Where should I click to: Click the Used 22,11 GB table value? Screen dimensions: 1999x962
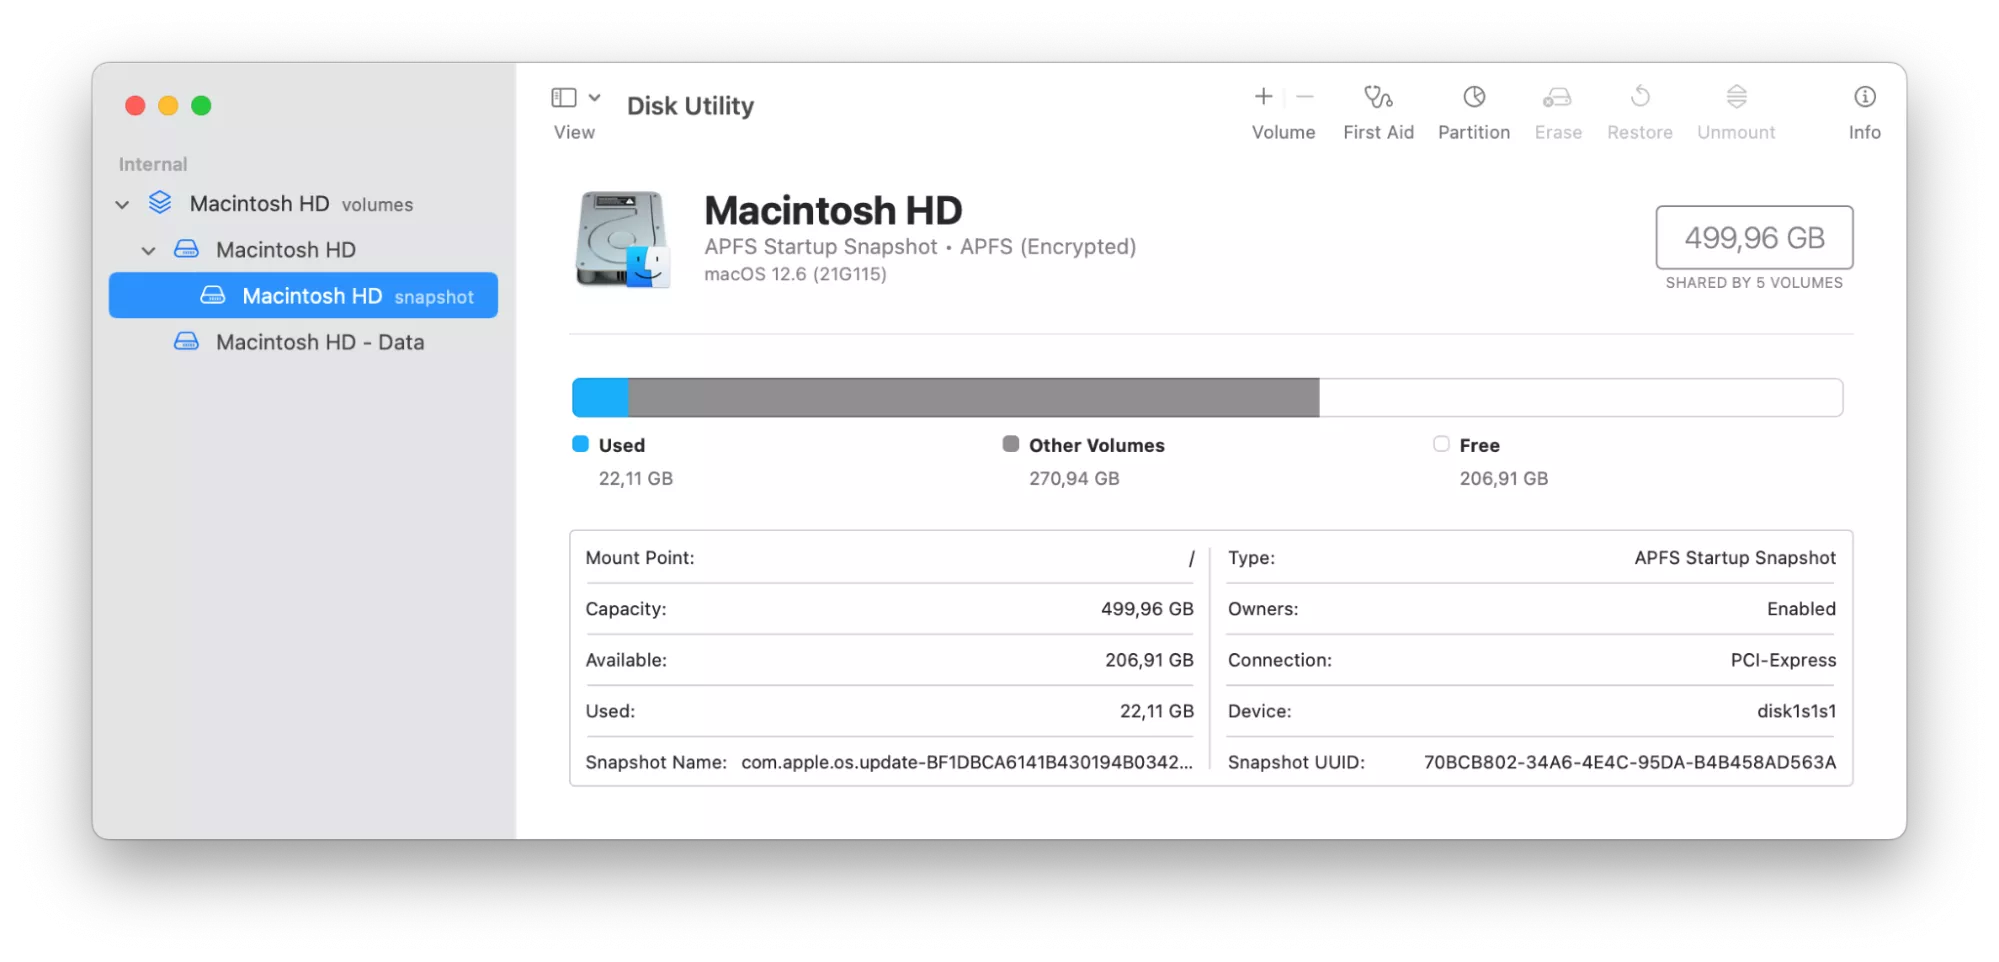tap(1157, 711)
